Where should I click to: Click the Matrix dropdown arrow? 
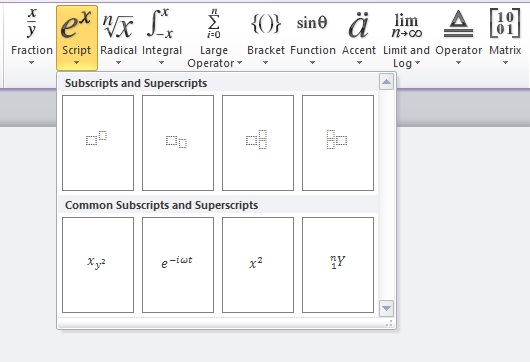(x=505, y=63)
